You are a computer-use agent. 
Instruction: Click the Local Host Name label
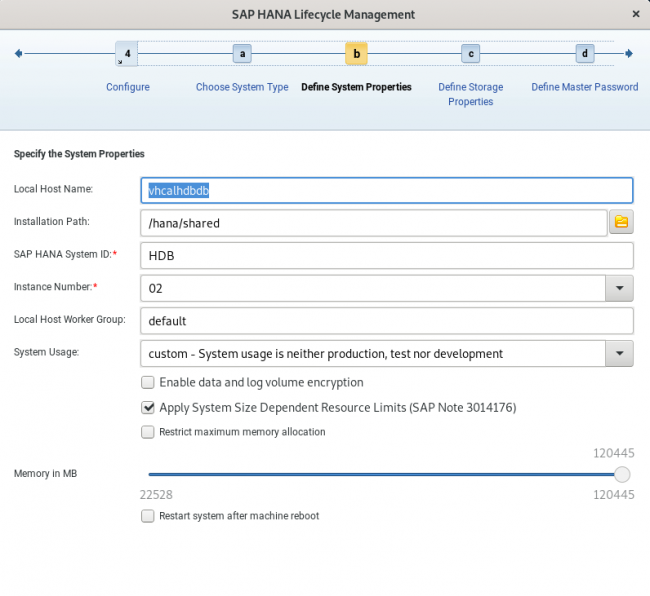point(53,189)
